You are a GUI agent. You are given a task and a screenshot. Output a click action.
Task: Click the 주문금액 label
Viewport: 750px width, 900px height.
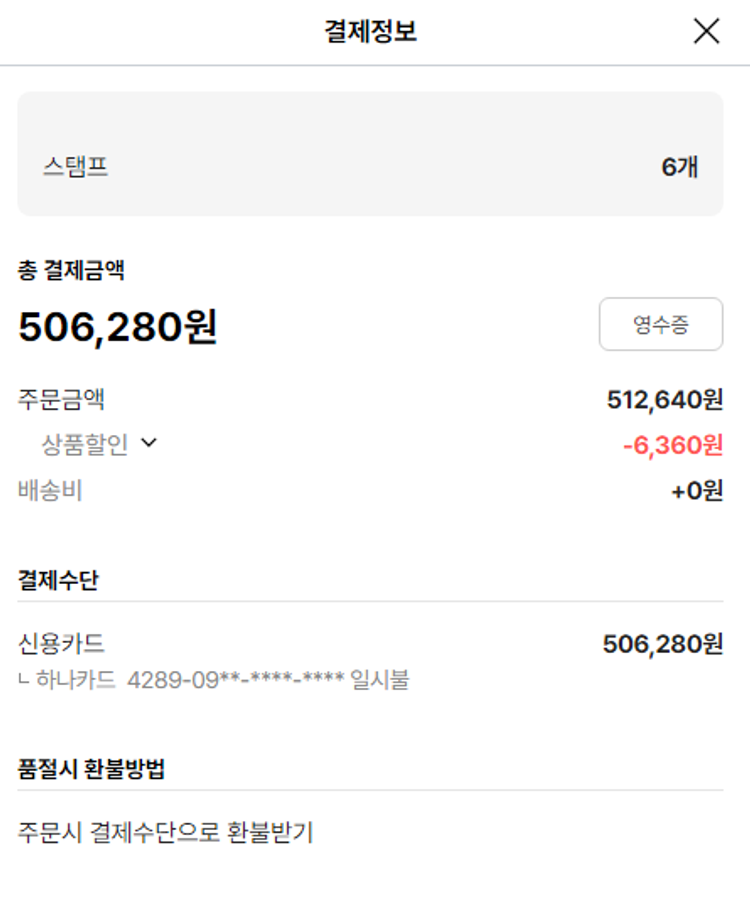pos(61,400)
